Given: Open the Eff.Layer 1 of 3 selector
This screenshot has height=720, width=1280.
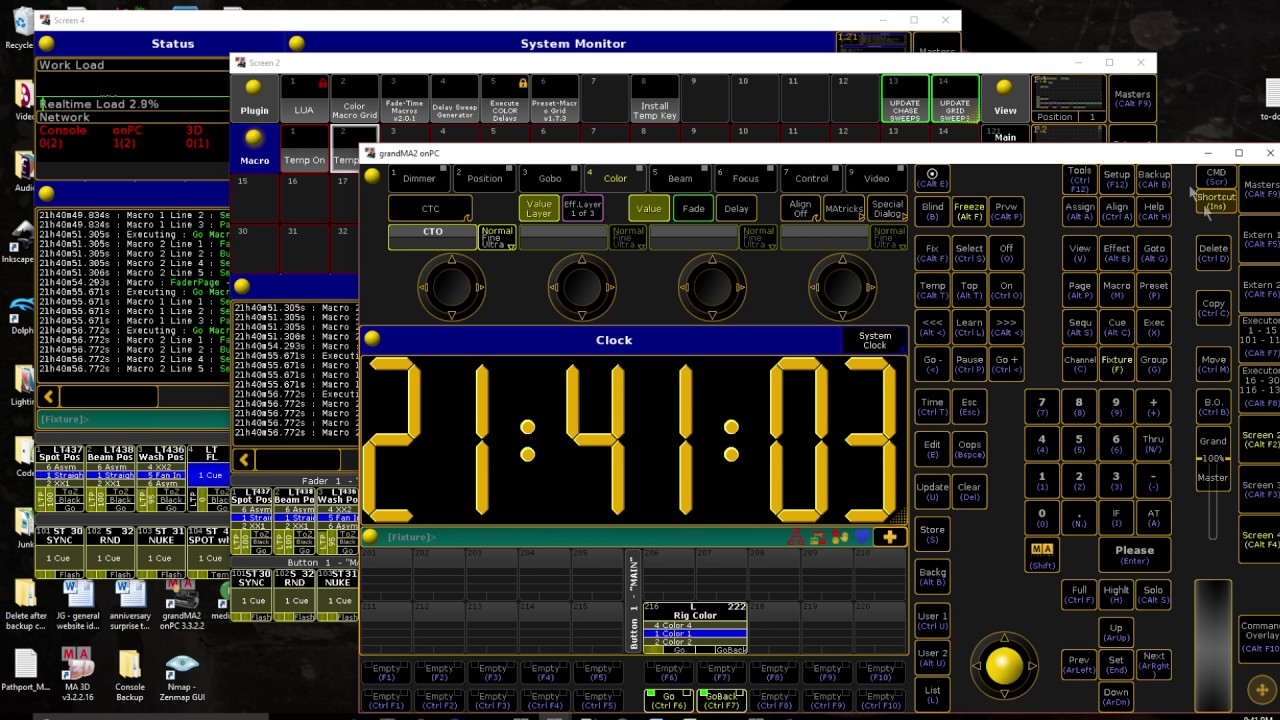Looking at the screenshot, I should click(582, 208).
